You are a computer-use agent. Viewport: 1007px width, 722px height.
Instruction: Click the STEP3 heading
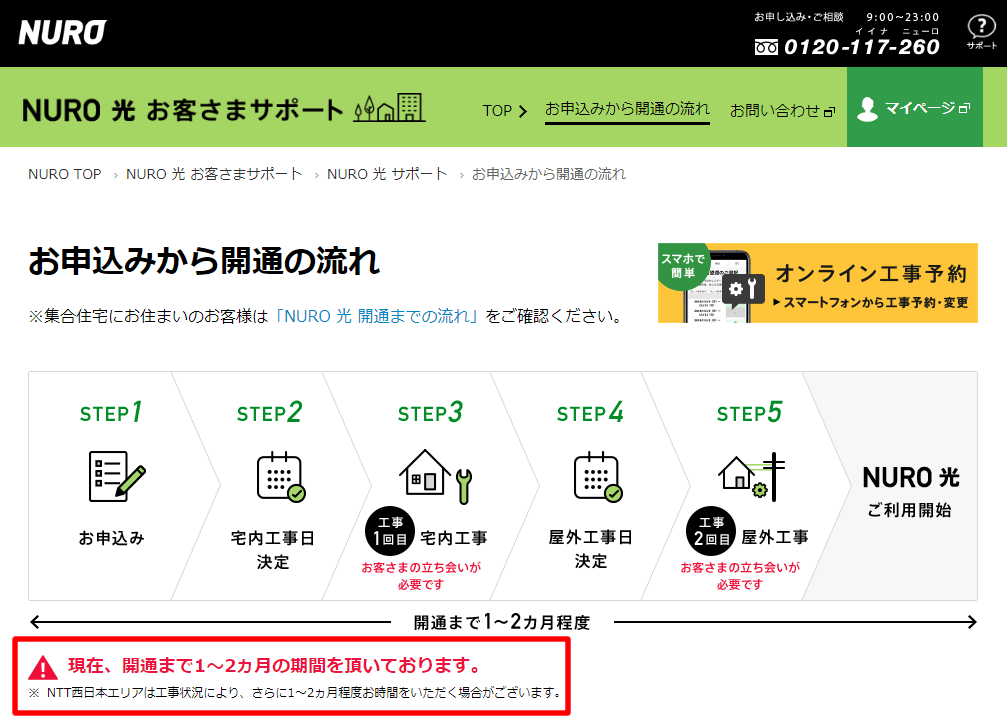click(x=430, y=412)
